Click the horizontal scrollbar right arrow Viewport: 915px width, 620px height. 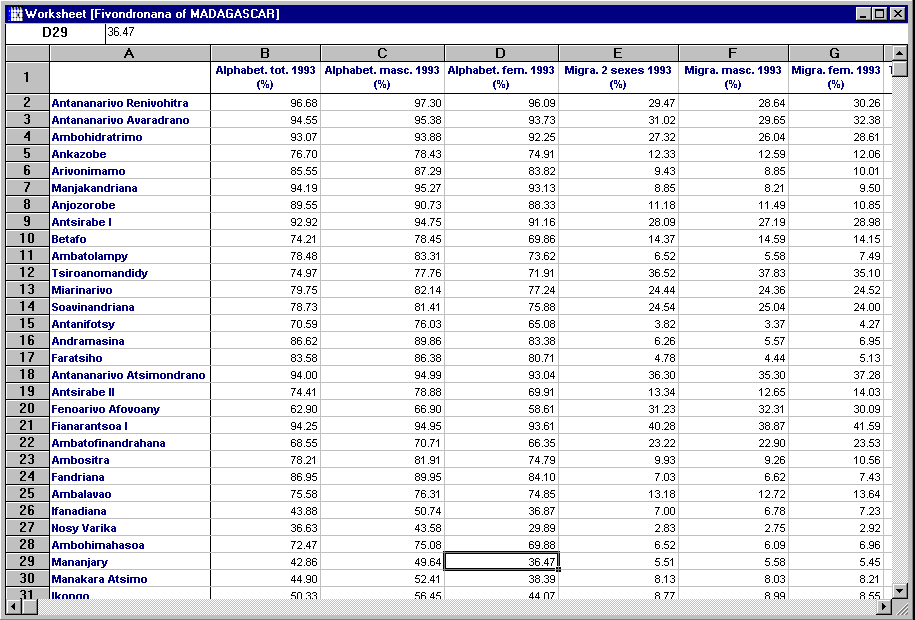[x=884, y=607]
